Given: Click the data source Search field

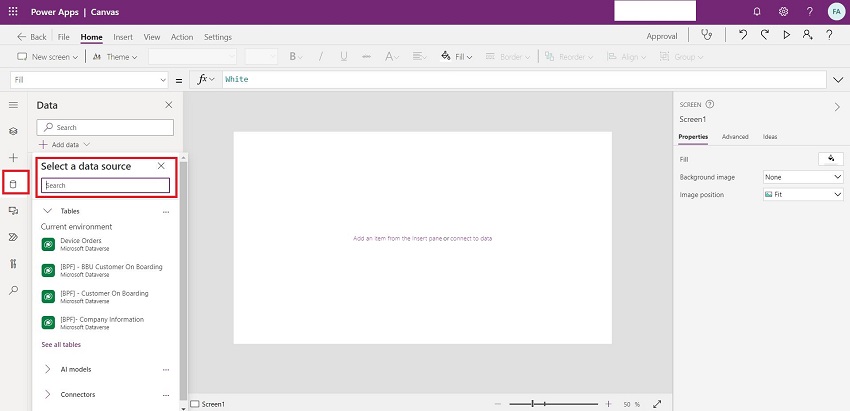Looking at the screenshot, I should coord(106,185).
